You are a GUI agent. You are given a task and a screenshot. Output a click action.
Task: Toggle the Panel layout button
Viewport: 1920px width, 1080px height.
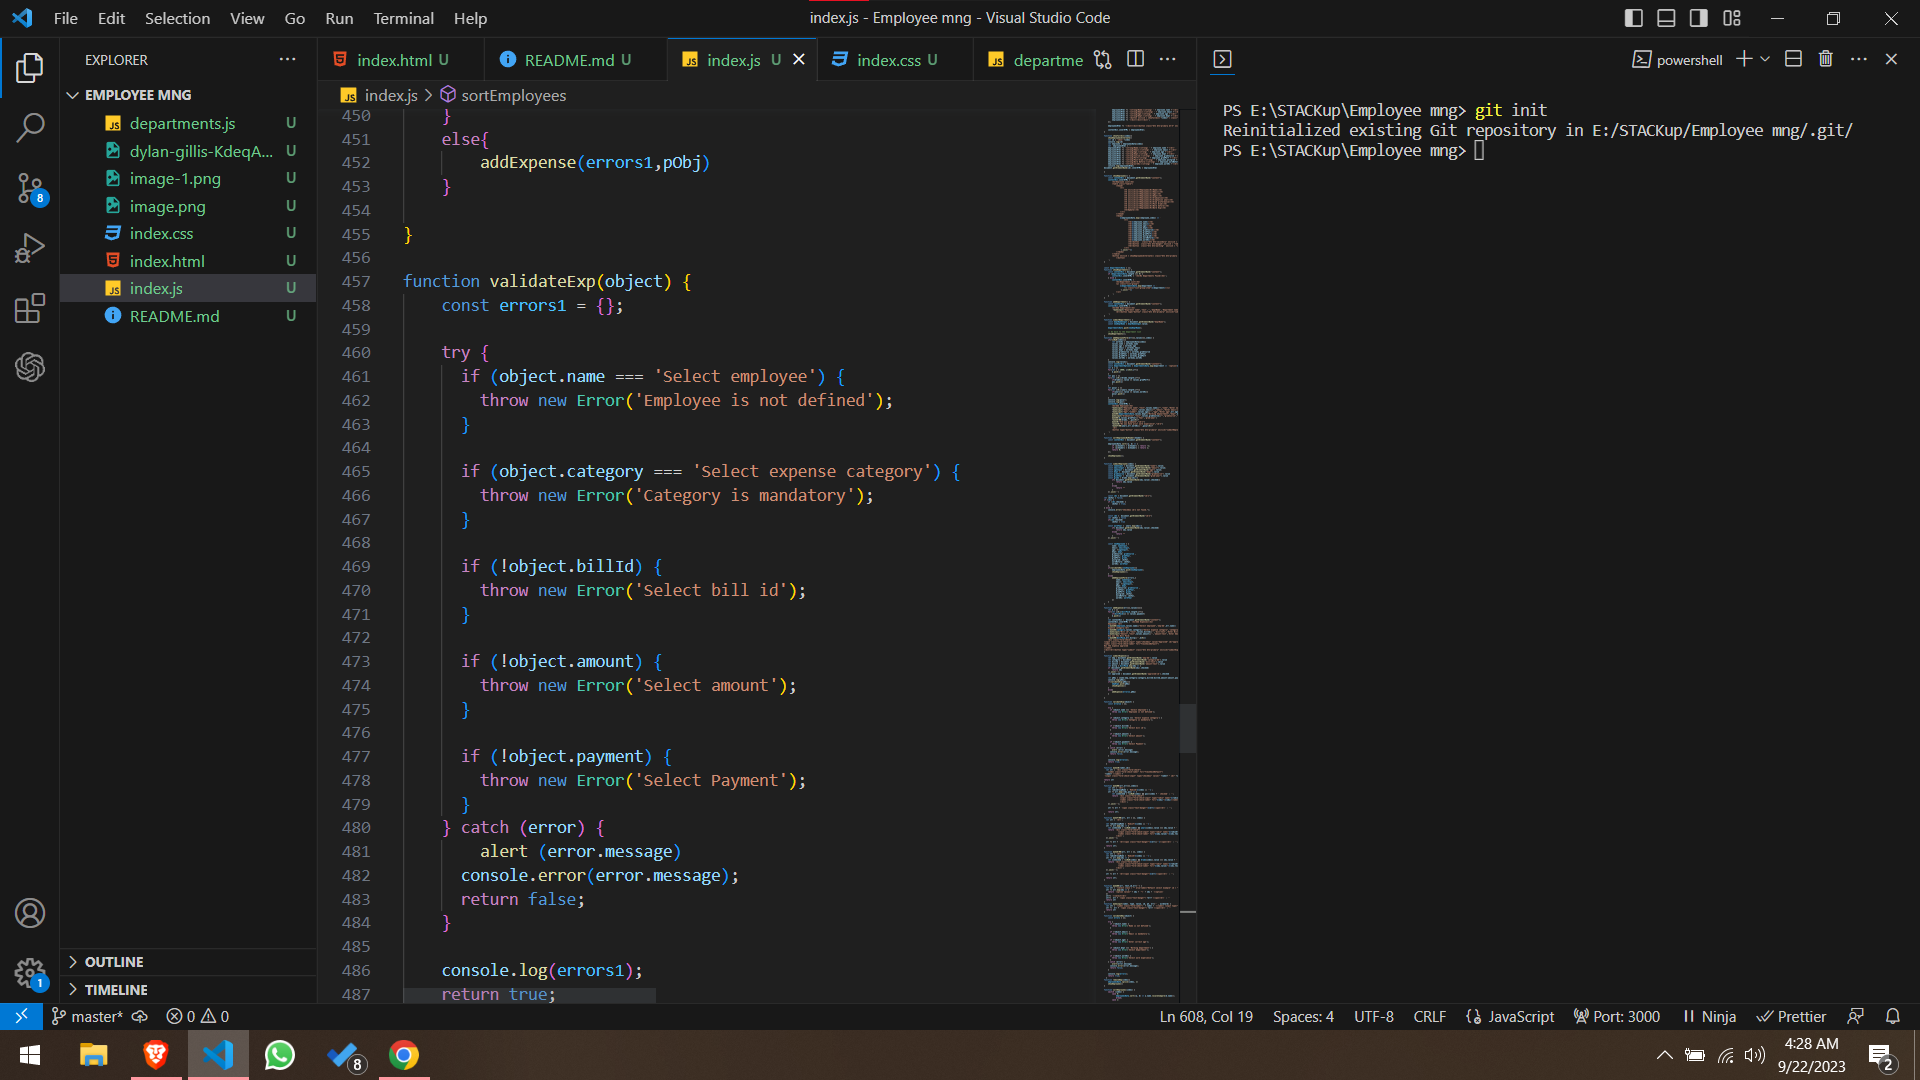[1666, 18]
